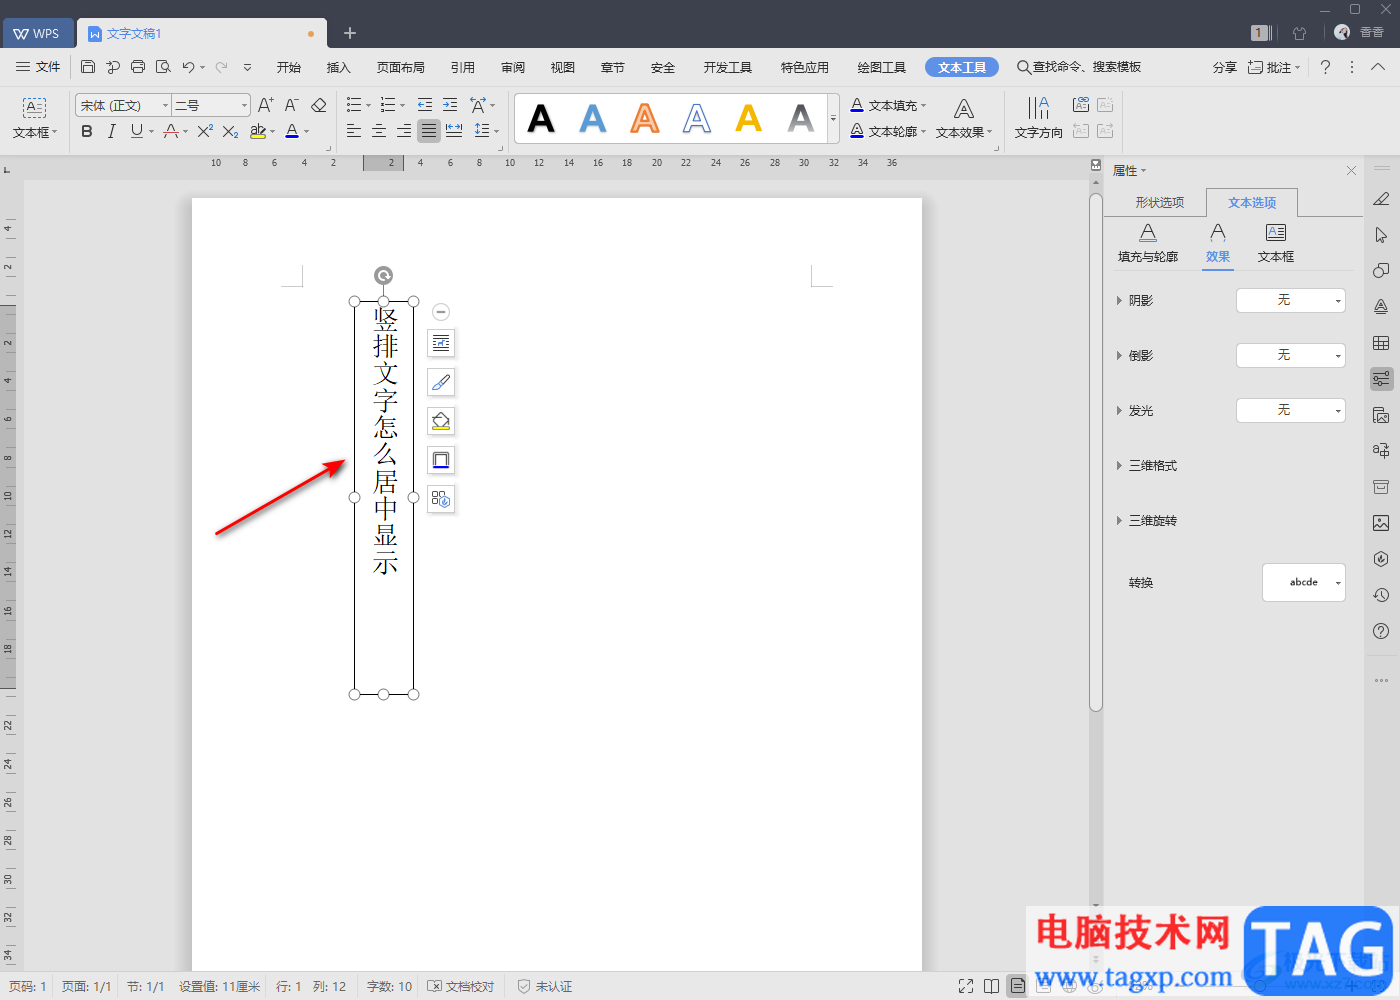Increase paragraph indent
Viewport: 1400px width, 1000px height.
tap(450, 105)
